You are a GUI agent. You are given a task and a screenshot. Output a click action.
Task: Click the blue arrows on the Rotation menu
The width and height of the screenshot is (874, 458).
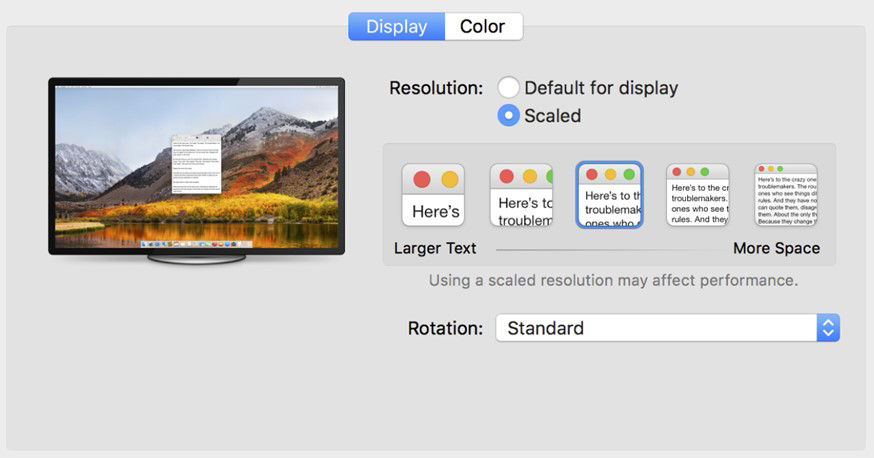(x=828, y=328)
